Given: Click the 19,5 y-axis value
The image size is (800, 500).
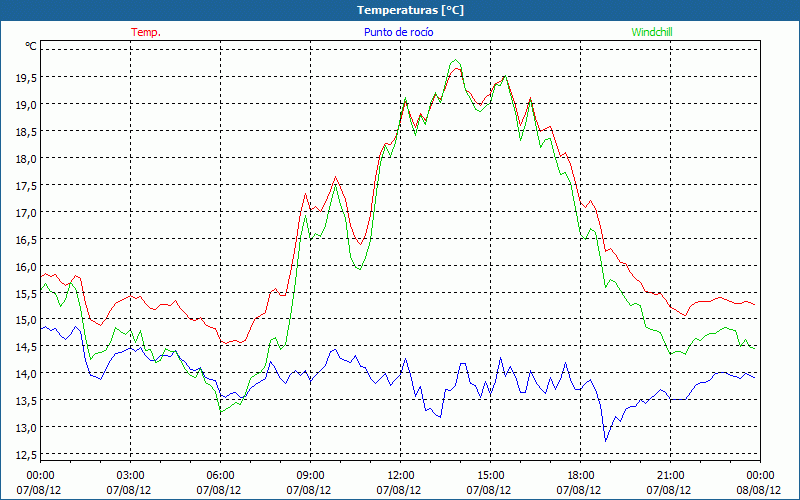Looking at the screenshot, I should click(26, 78).
